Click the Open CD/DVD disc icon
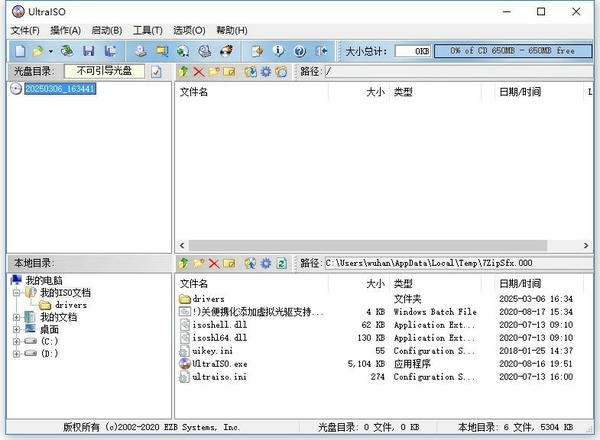 click(x=67, y=51)
